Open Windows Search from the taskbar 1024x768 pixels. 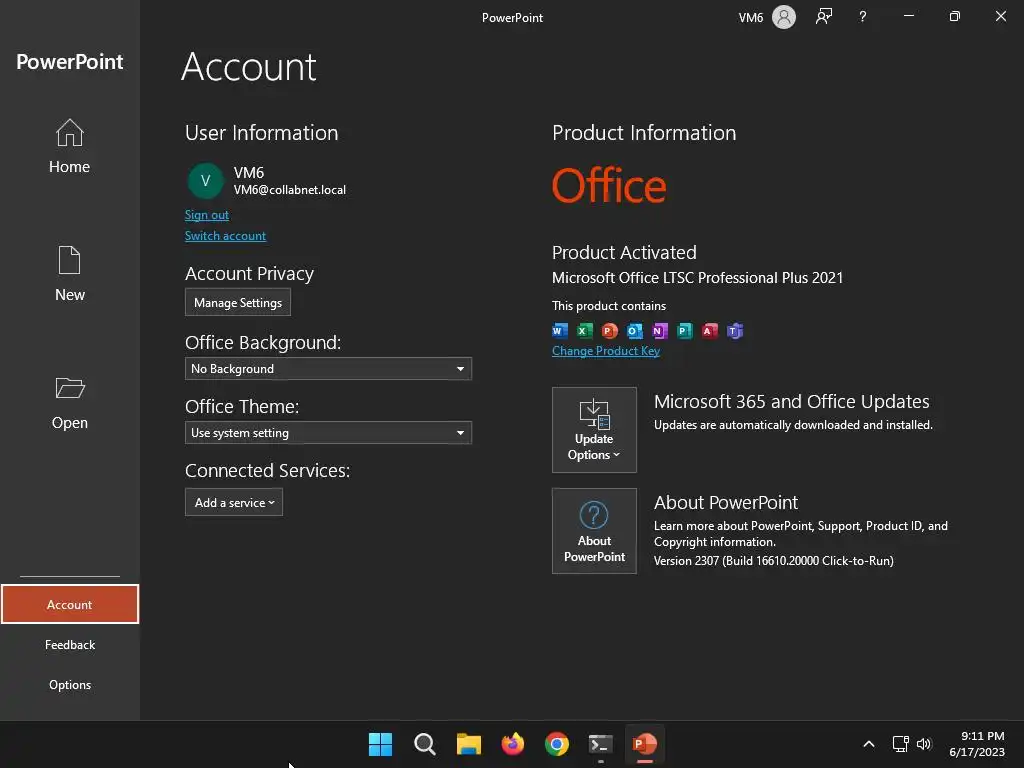(424, 744)
